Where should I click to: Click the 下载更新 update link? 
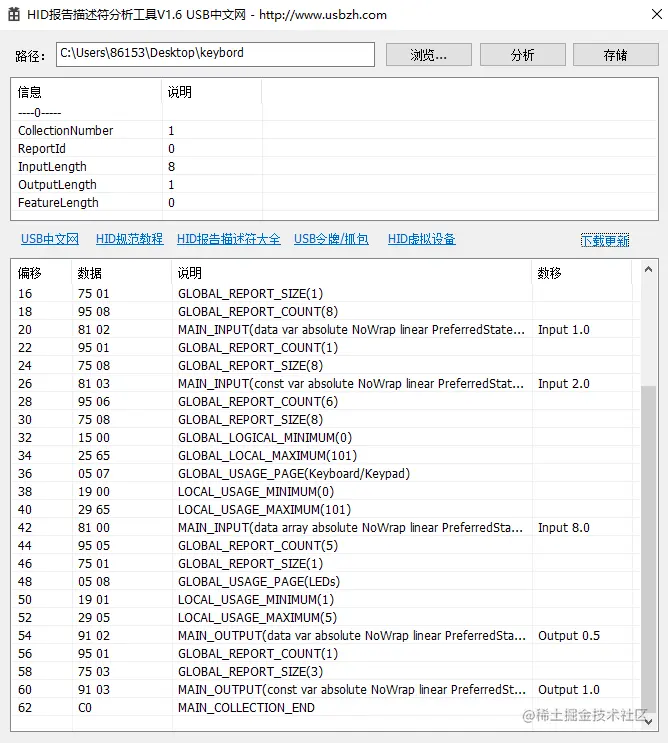605,240
